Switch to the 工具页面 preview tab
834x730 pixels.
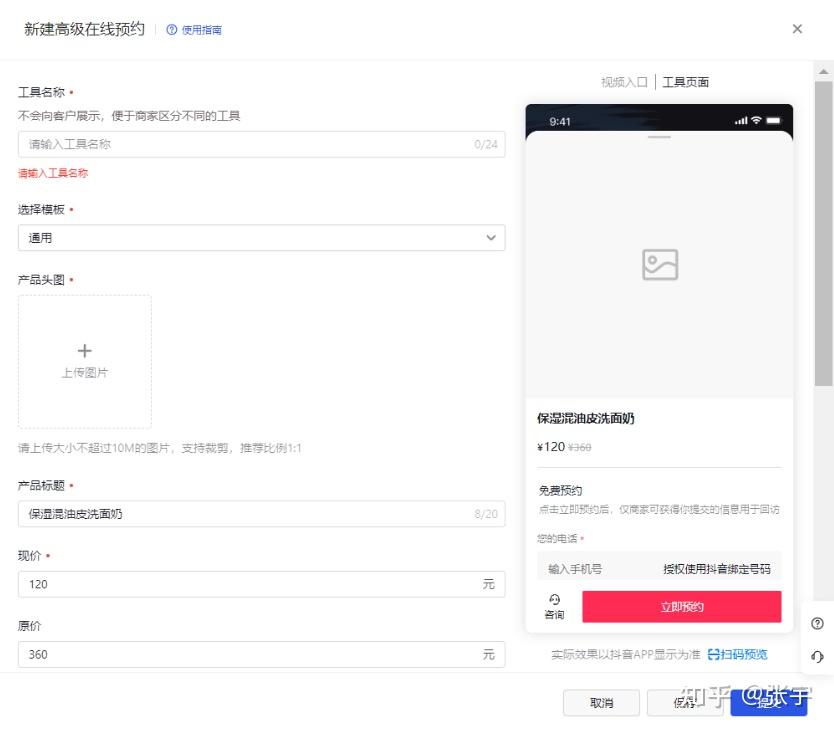pyautogui.click(x=685, y=82)
